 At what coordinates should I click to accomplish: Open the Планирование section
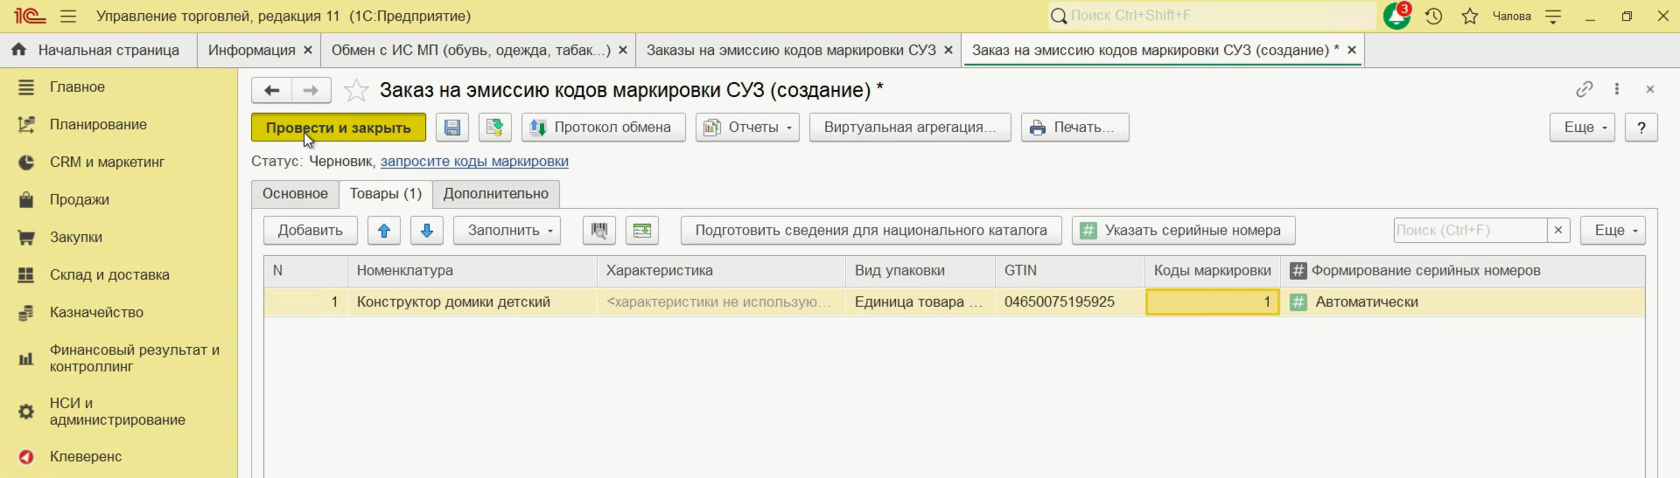pyautogui.click(x=98, y=125)
